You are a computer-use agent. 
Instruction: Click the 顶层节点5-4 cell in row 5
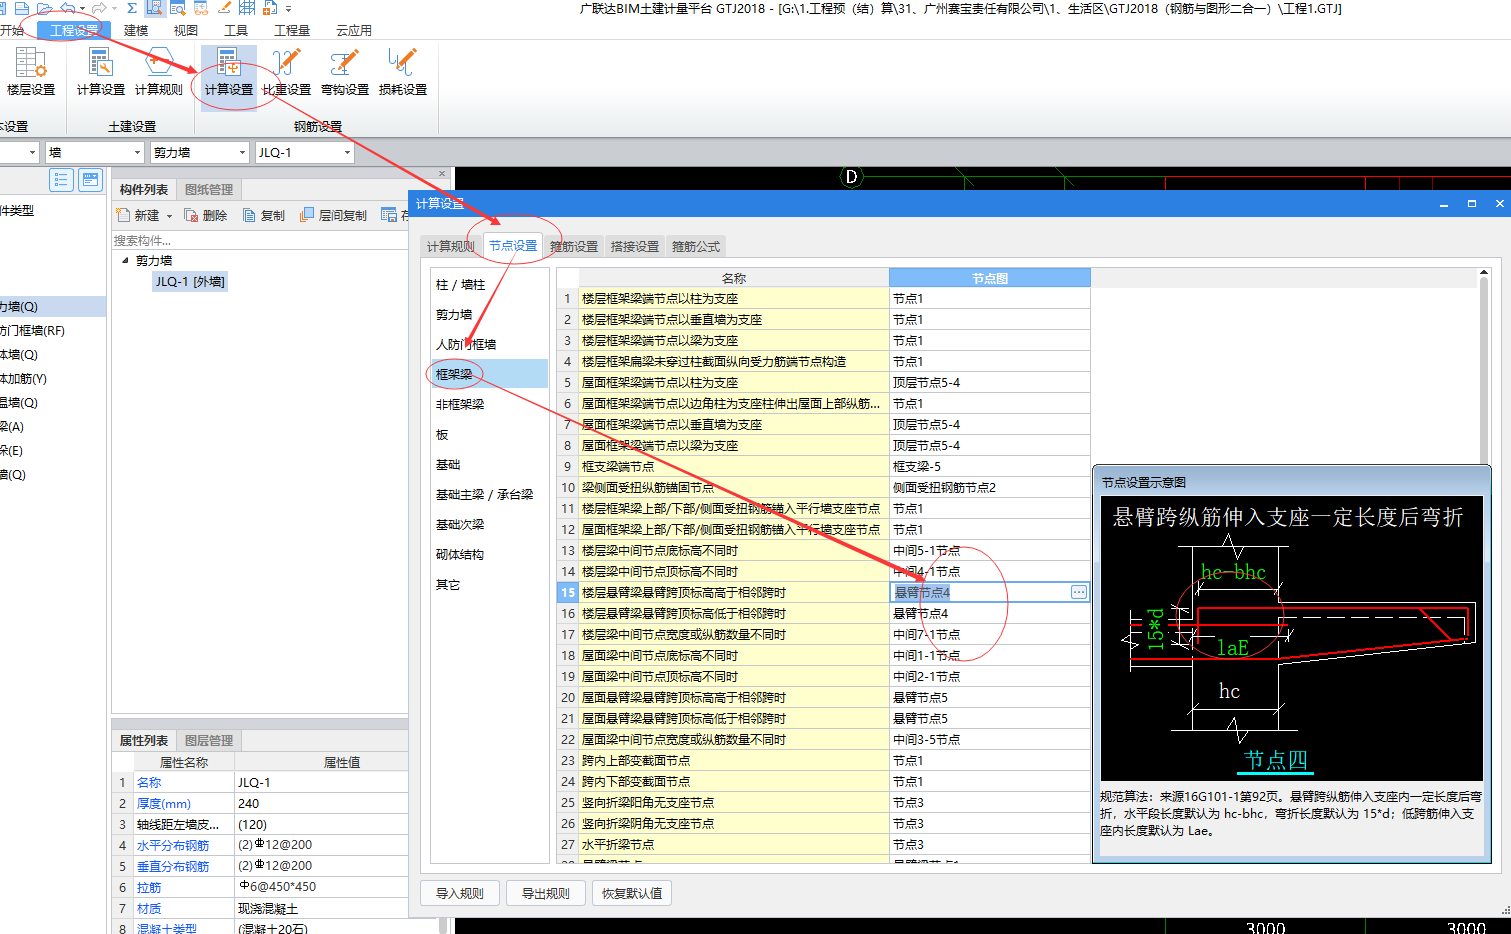[989, 382]
